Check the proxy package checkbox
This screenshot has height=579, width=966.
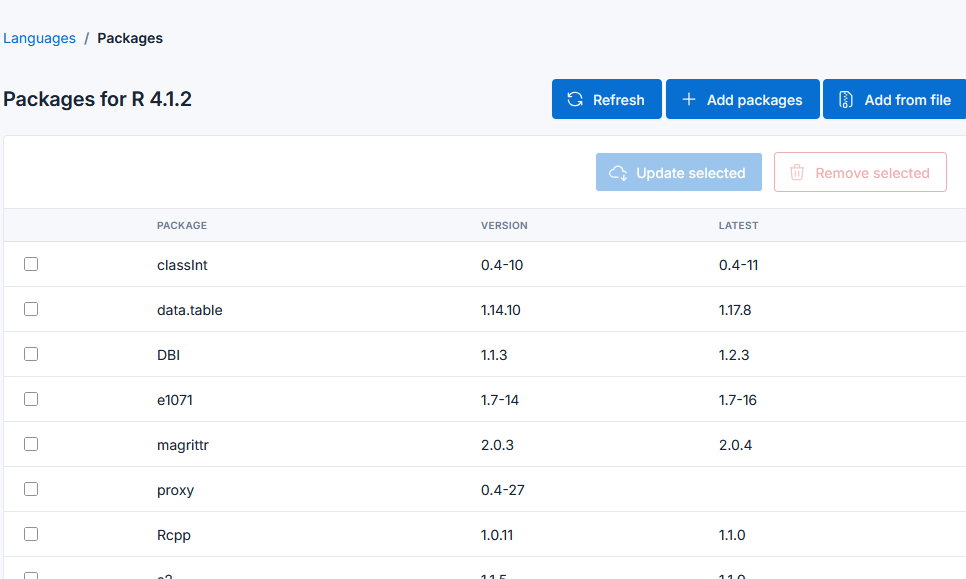[30, 489]
